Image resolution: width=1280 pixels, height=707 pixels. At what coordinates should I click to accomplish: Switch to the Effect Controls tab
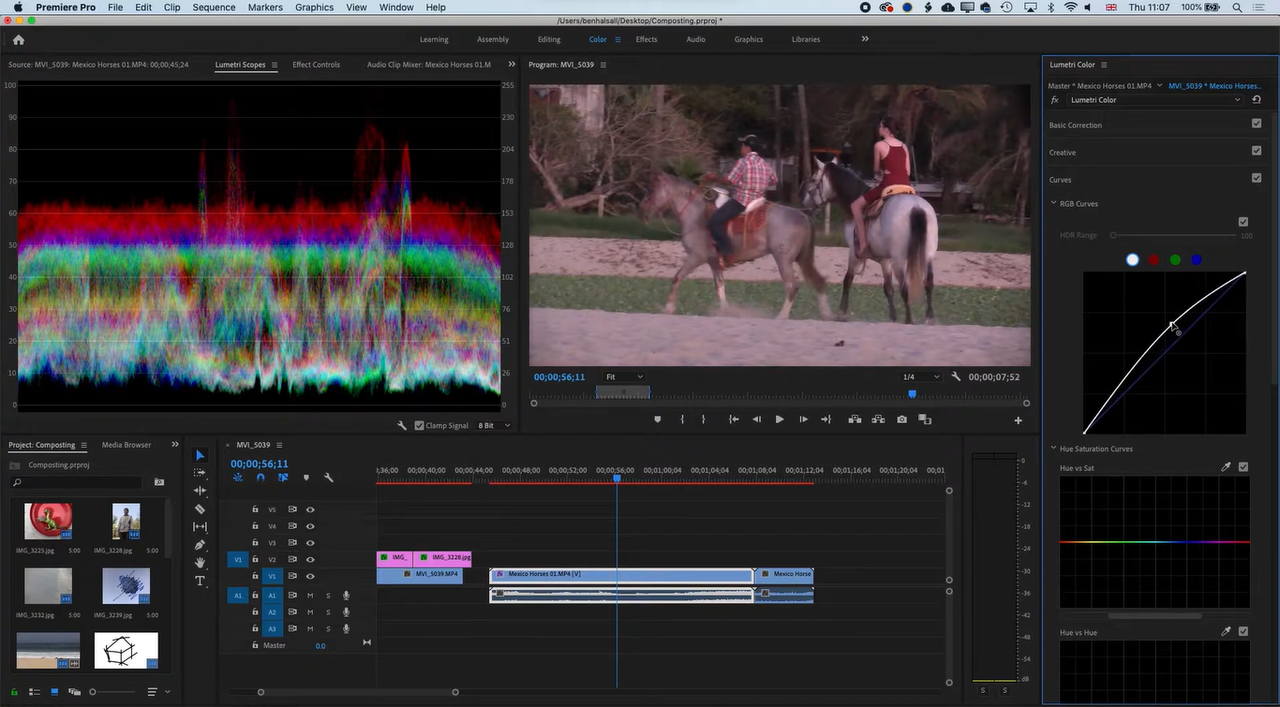click(x=316, y=65)
